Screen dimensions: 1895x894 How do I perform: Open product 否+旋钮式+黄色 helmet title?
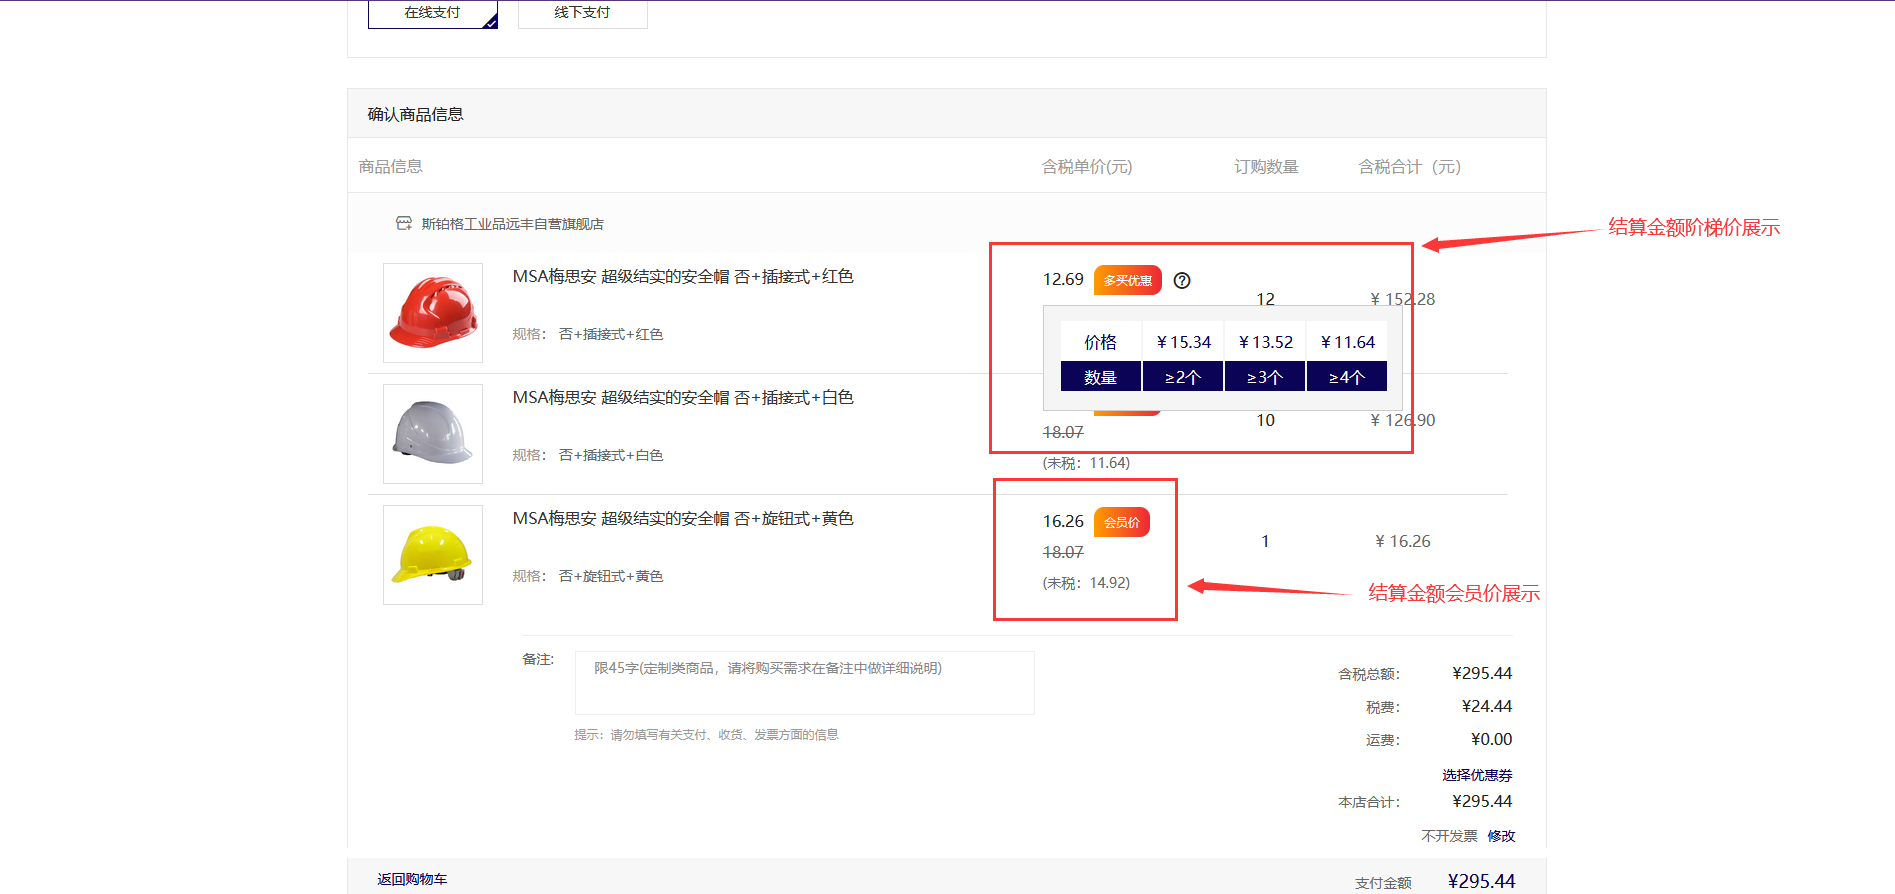coord(683,518)
